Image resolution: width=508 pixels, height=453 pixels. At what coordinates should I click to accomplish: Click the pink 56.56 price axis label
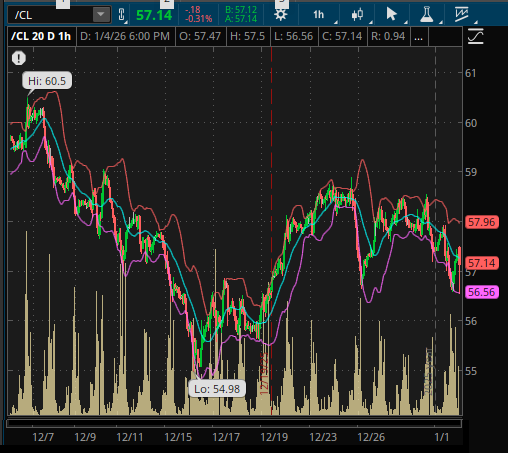pyautogui.click(x=482, y=292)
